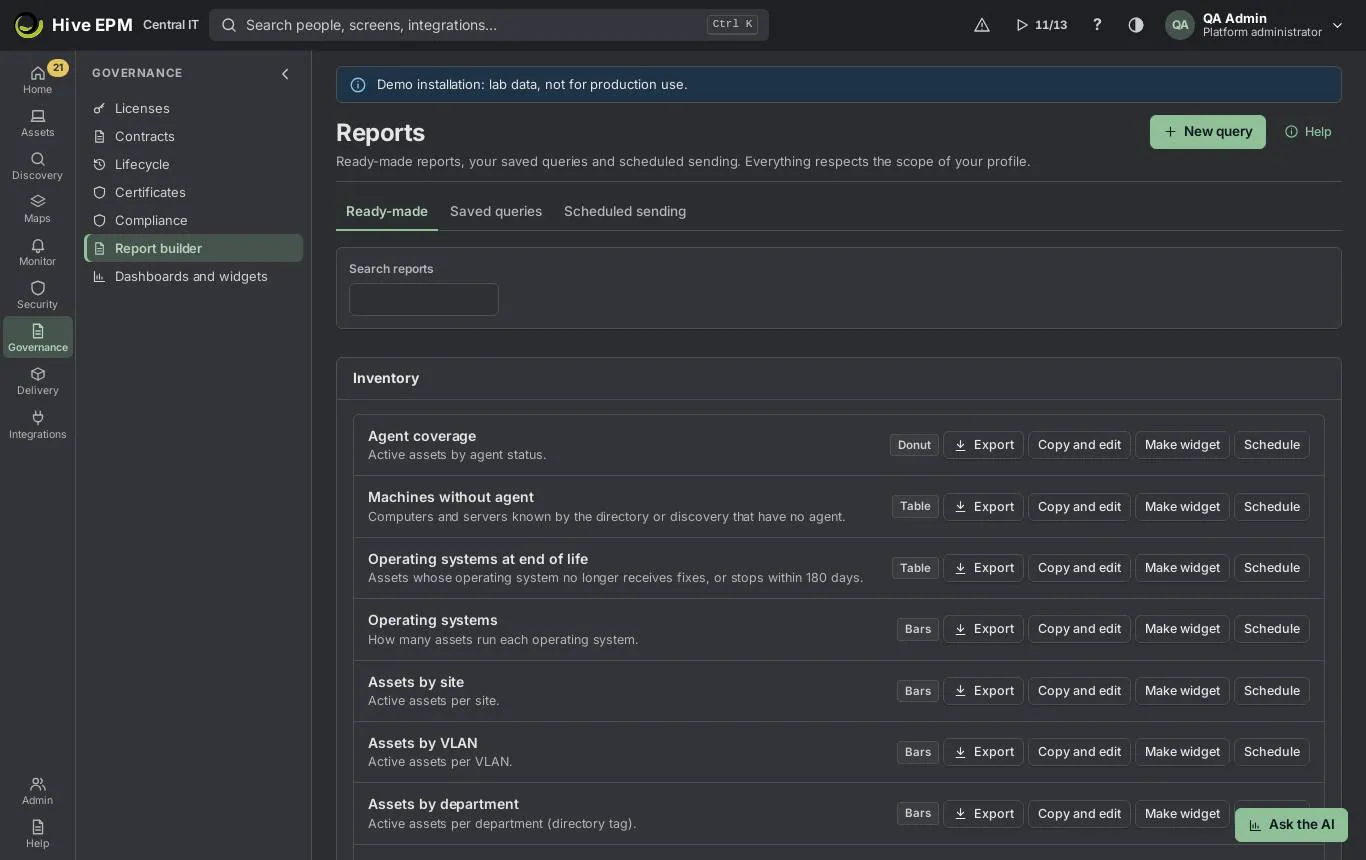Open Integrations in the left rail
This screenshot has width=1366, height=860.
37,425
